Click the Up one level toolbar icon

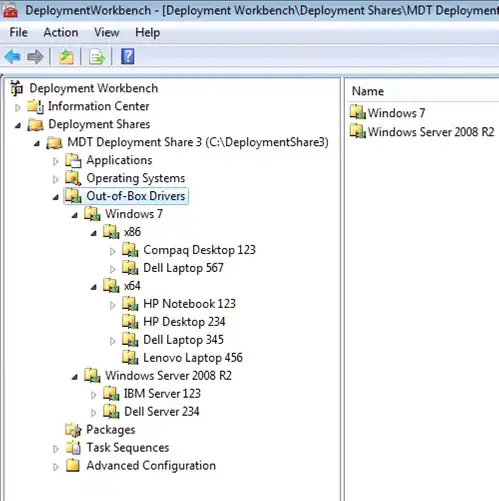(x=66, y=57)
